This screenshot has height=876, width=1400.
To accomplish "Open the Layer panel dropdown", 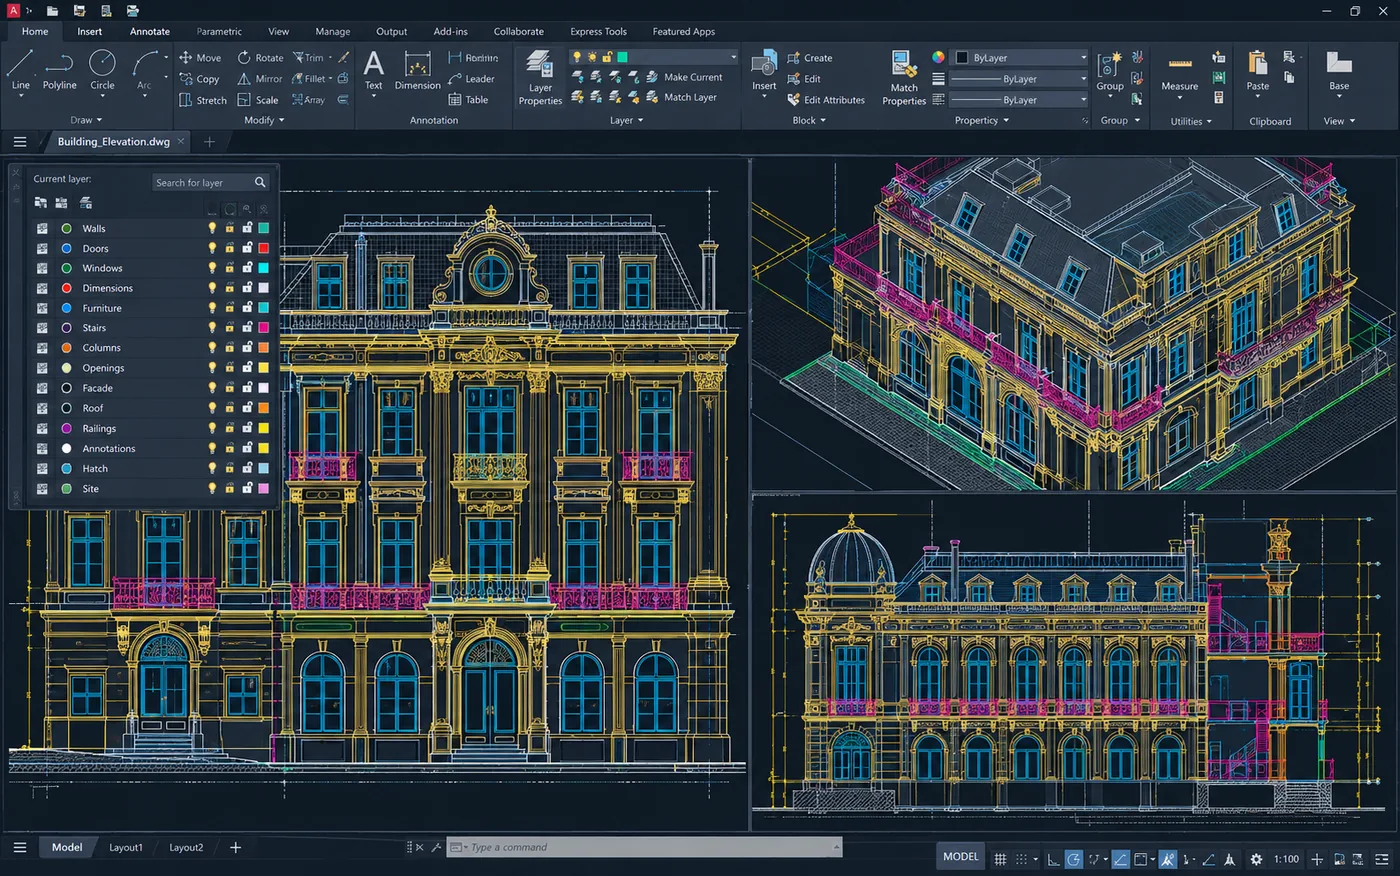I will (x=627, y=120).
